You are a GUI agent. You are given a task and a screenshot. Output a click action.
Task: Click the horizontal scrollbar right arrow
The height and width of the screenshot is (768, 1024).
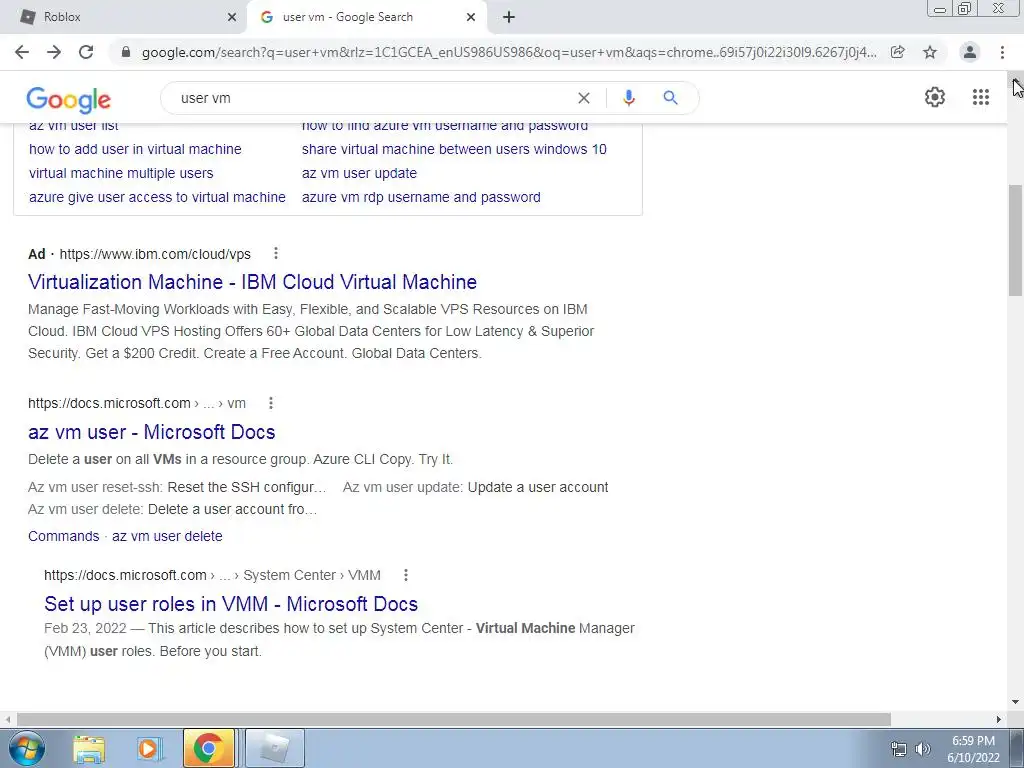tap(999, 719)
